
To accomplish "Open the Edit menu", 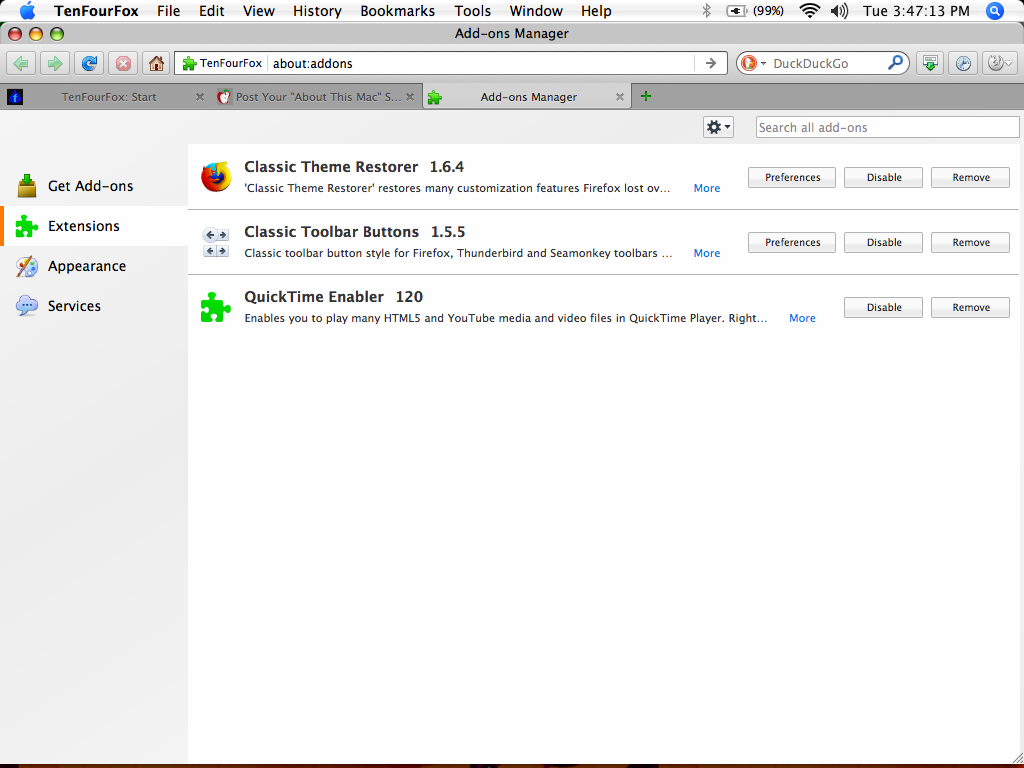I will point(212,10).
